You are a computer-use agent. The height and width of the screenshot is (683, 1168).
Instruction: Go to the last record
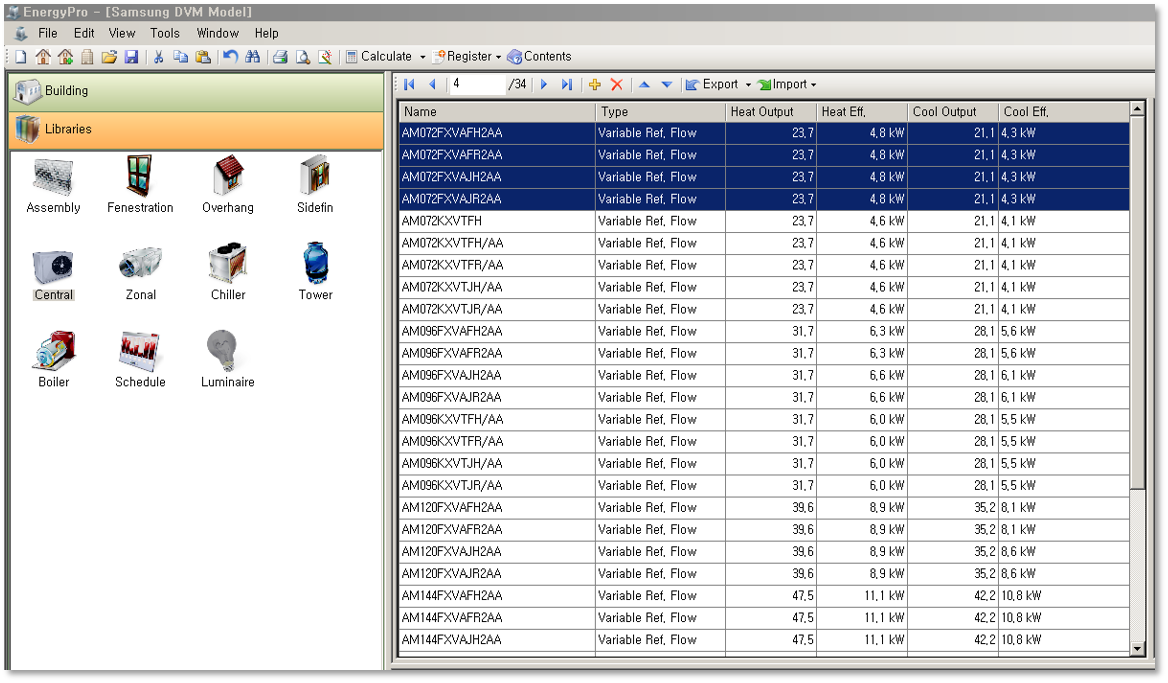567,85
